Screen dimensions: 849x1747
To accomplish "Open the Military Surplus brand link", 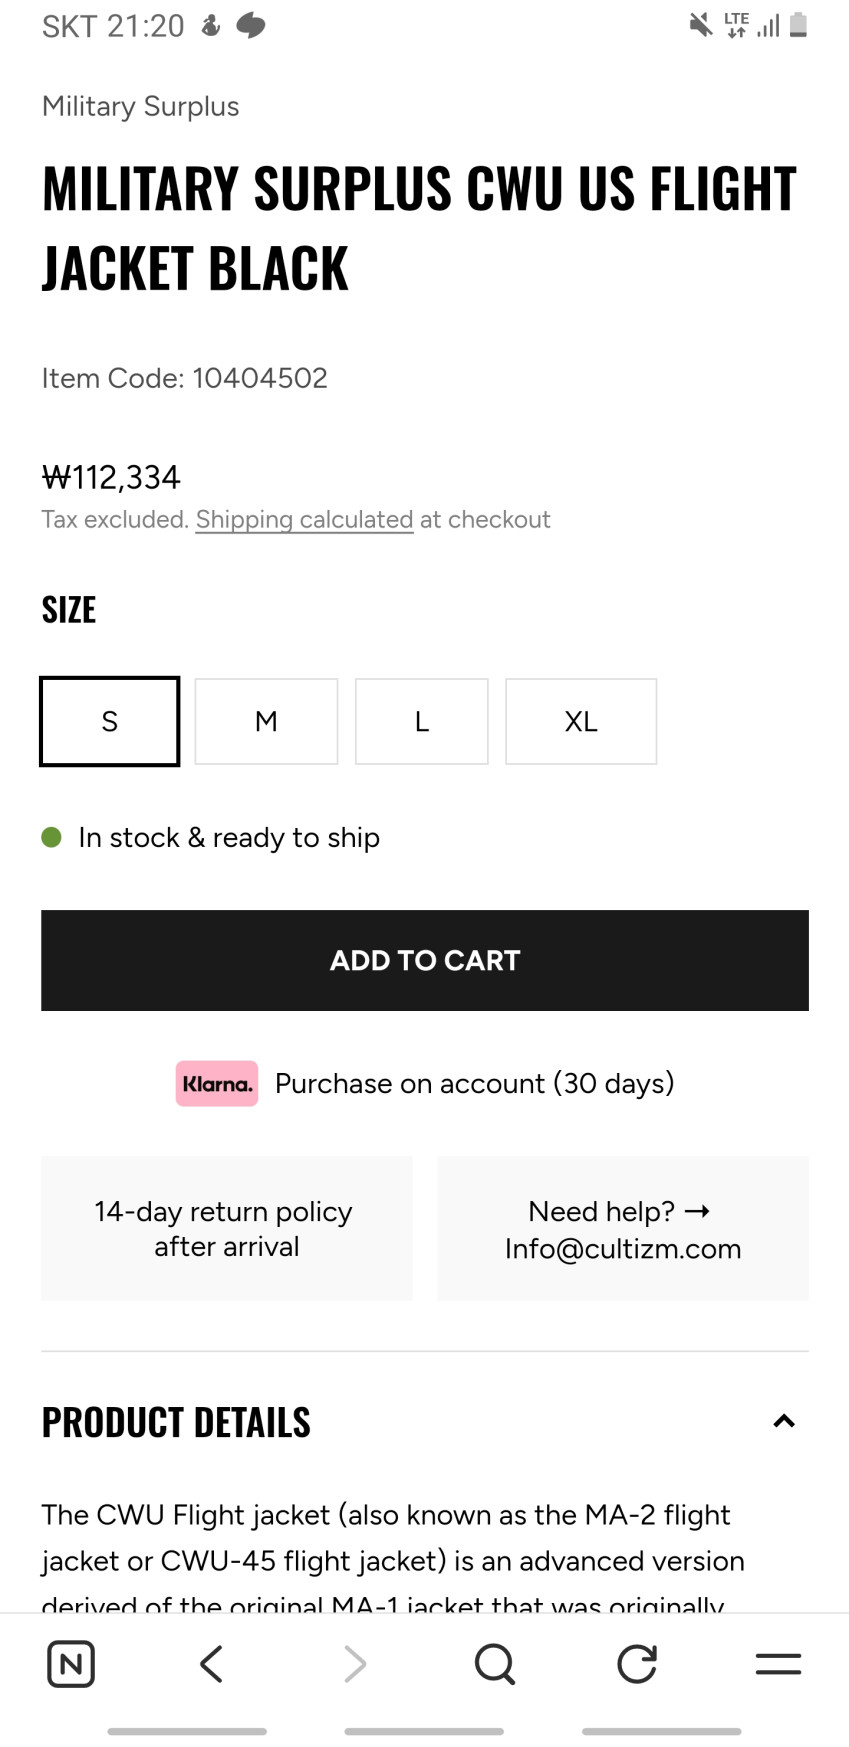I will coord(141,106).
